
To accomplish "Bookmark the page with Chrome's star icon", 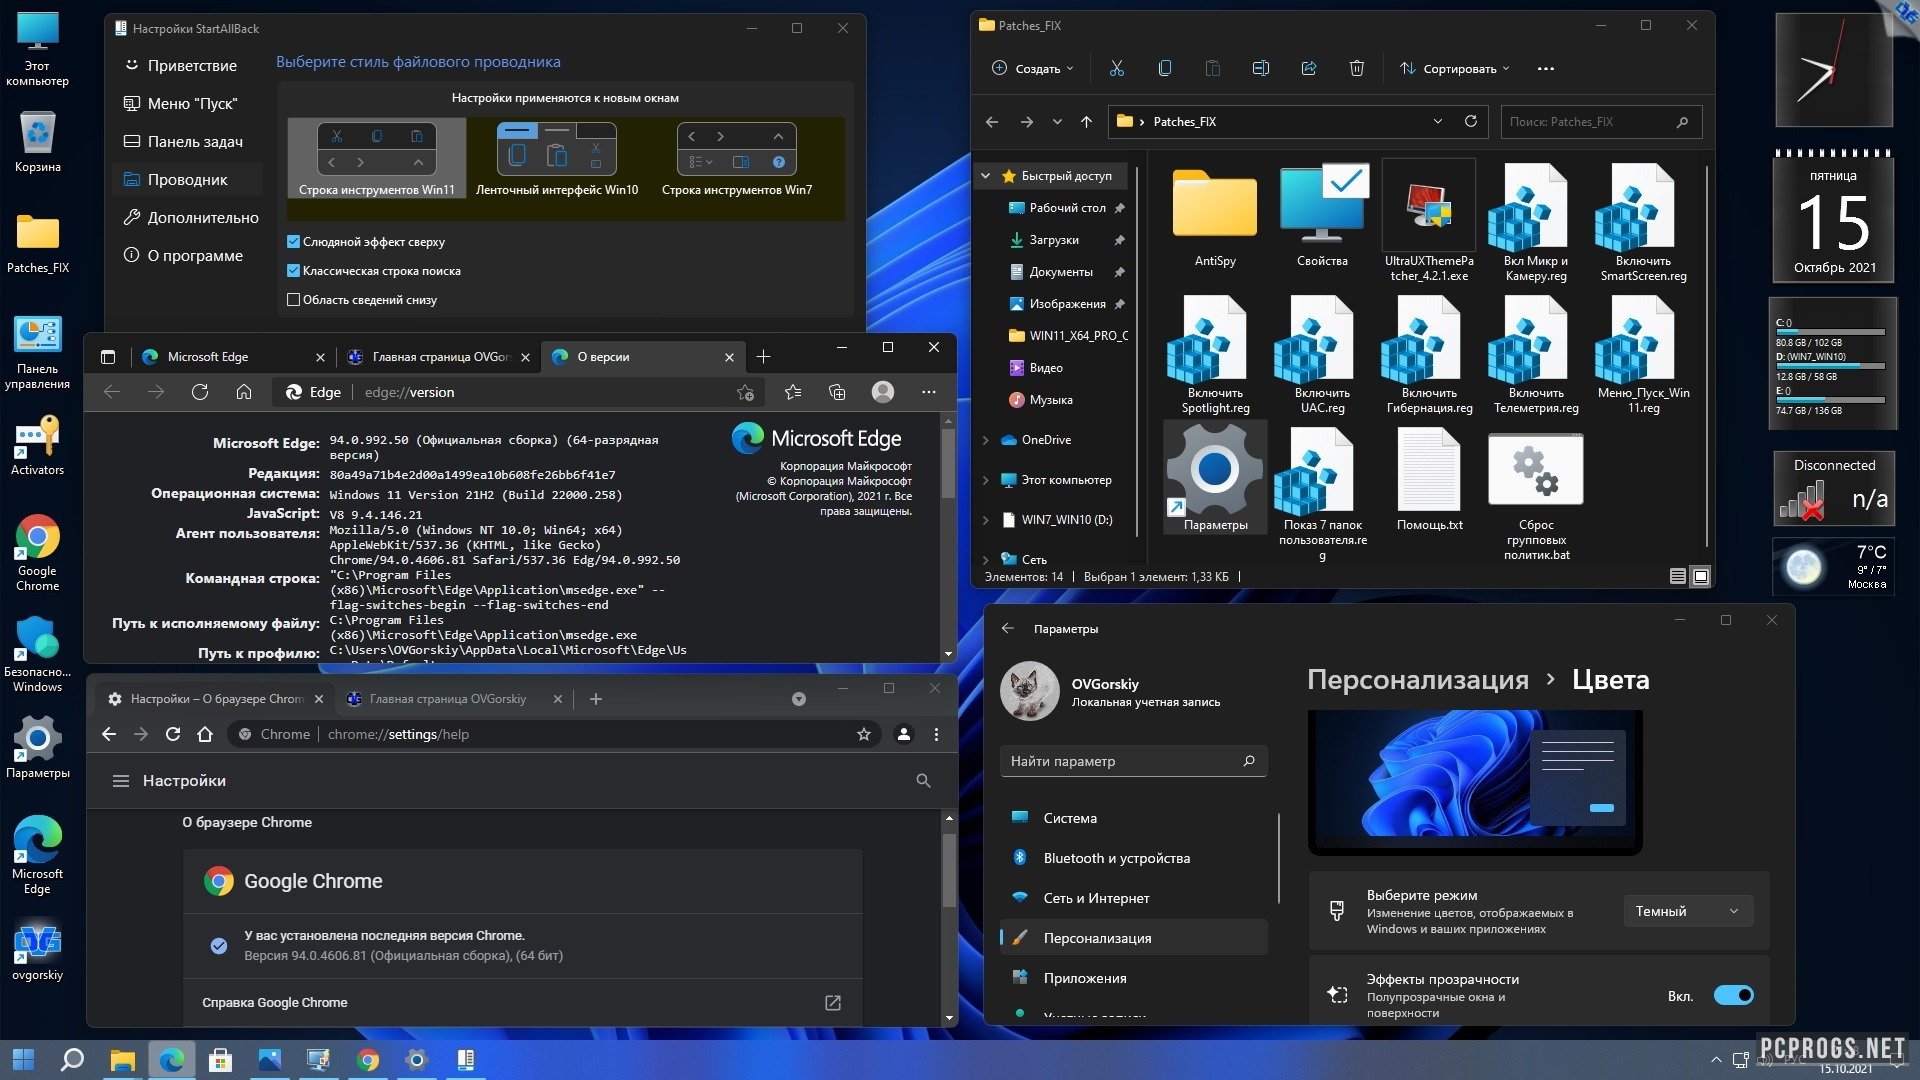I will [x=863, y=734].
